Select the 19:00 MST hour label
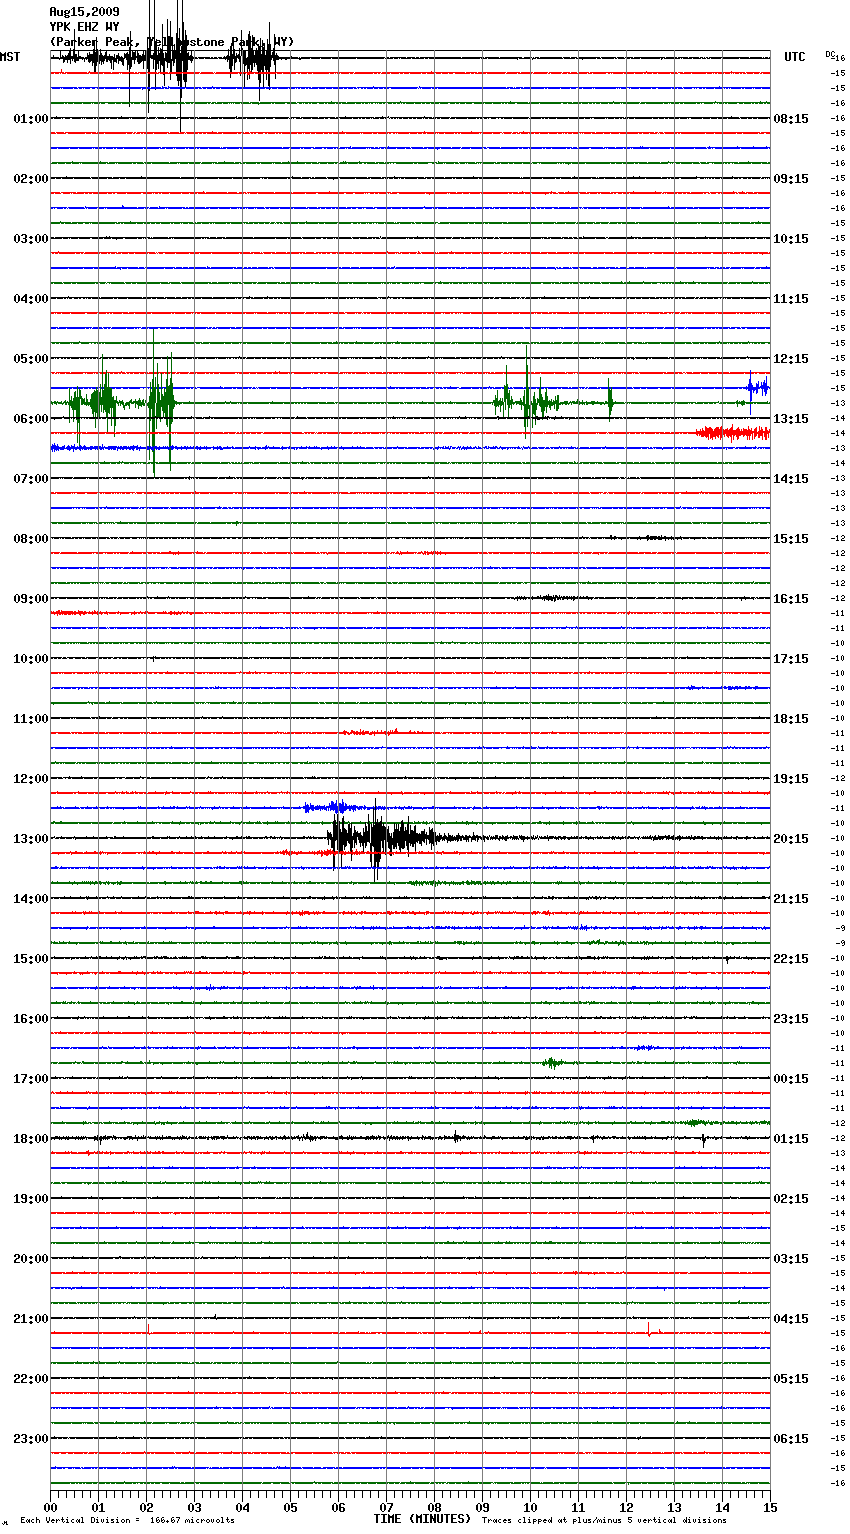 [31, 1199]
